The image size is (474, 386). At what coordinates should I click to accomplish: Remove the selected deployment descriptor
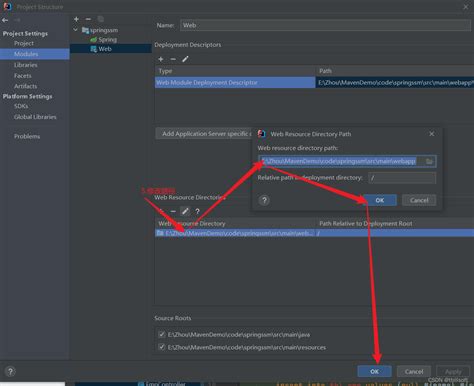point(173,59)
